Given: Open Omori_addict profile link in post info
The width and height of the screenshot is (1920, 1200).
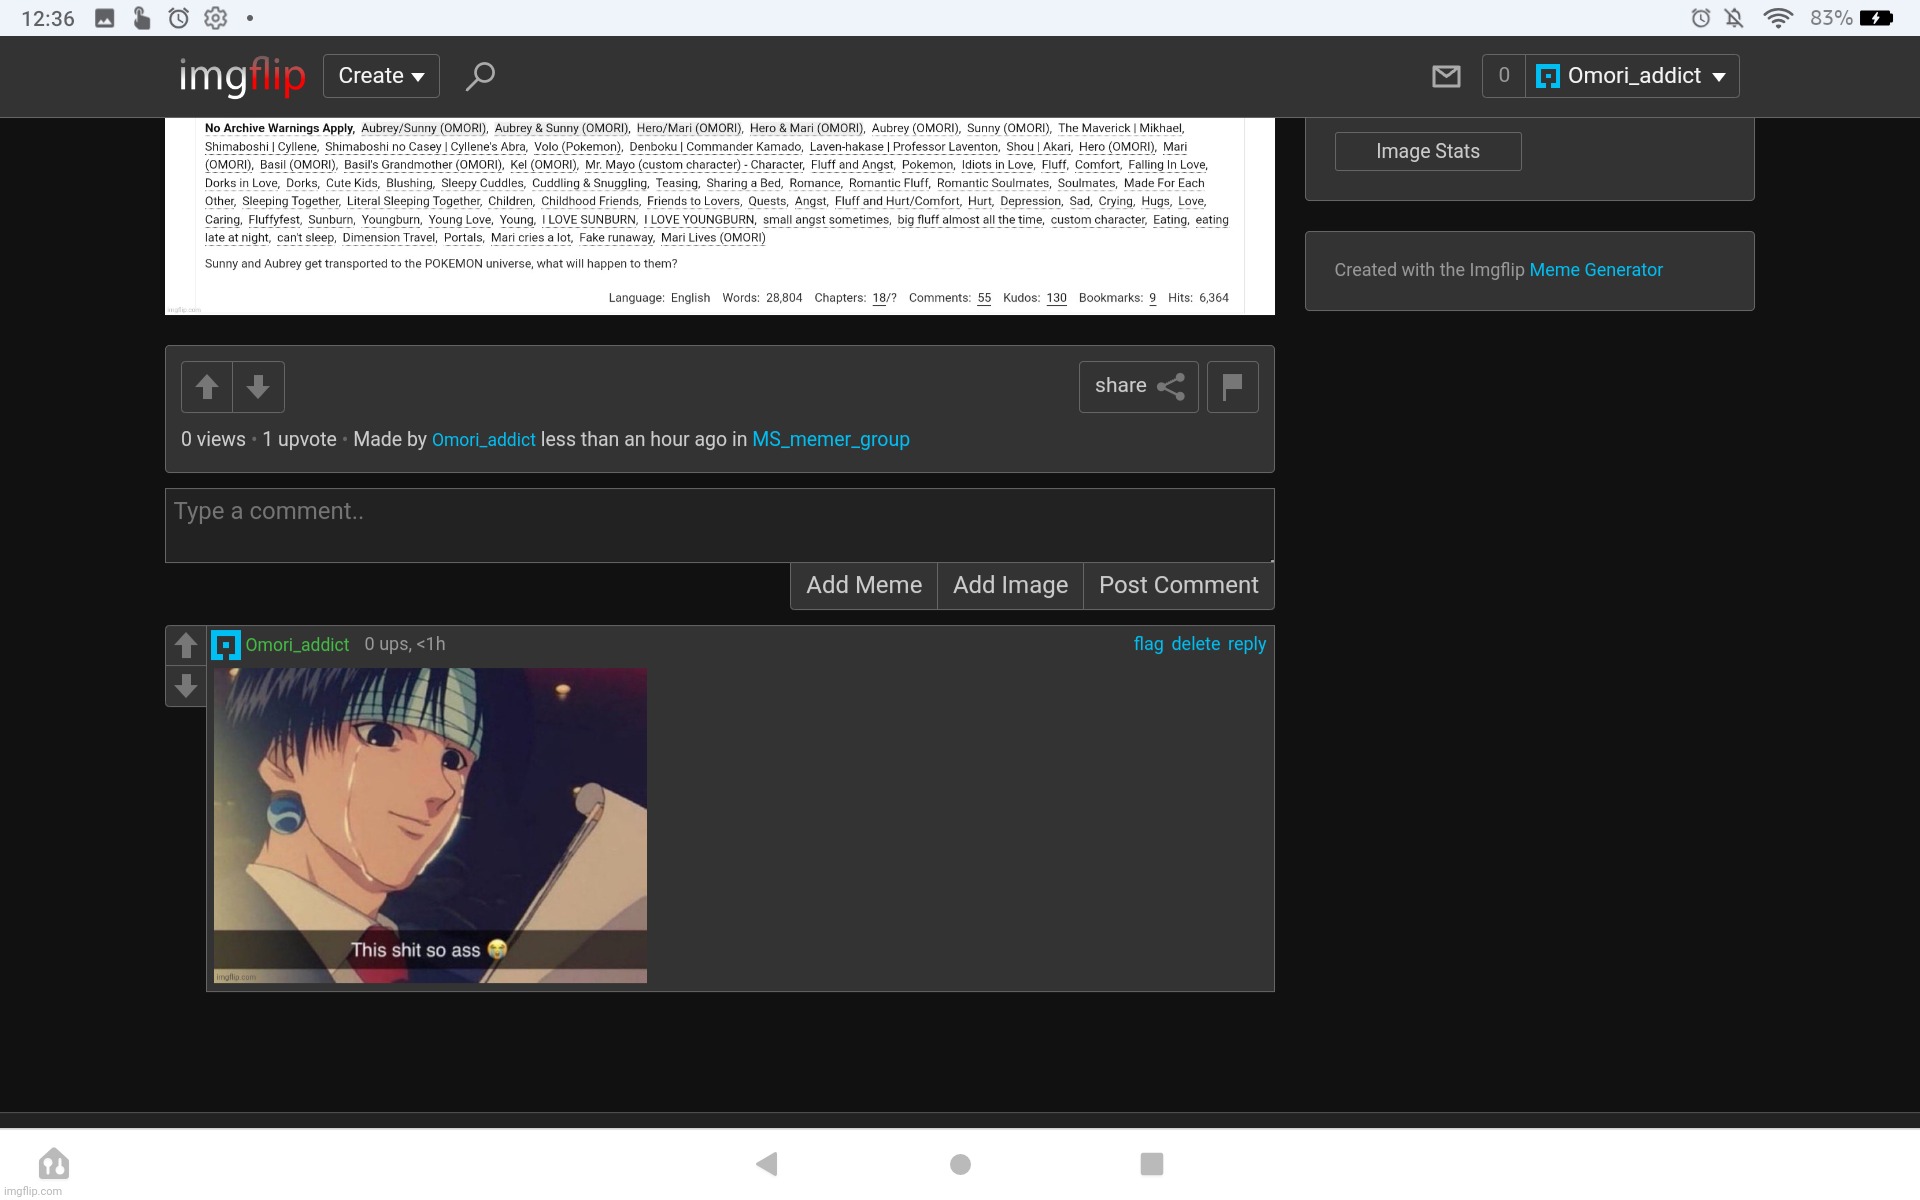Looking at the screenshot, I should (484, 440).
